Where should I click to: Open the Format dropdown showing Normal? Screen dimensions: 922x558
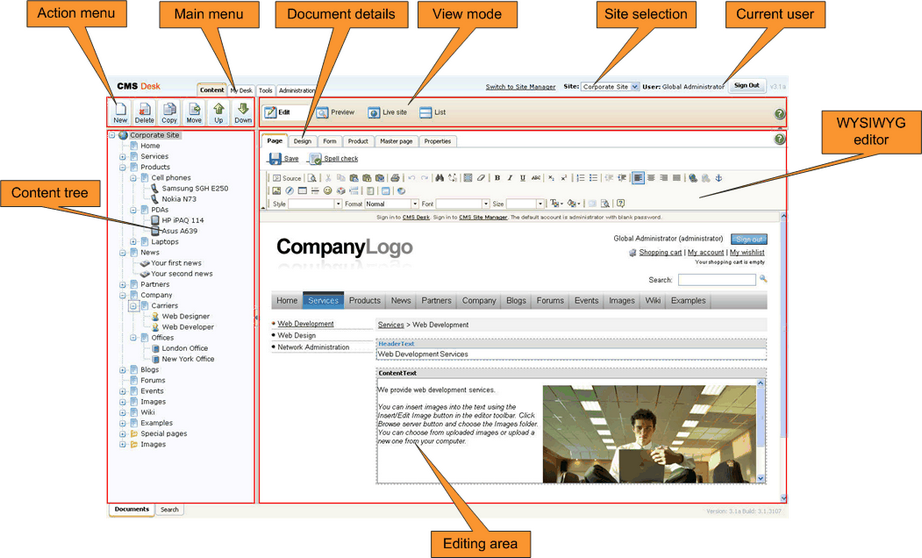pos(392,204)
